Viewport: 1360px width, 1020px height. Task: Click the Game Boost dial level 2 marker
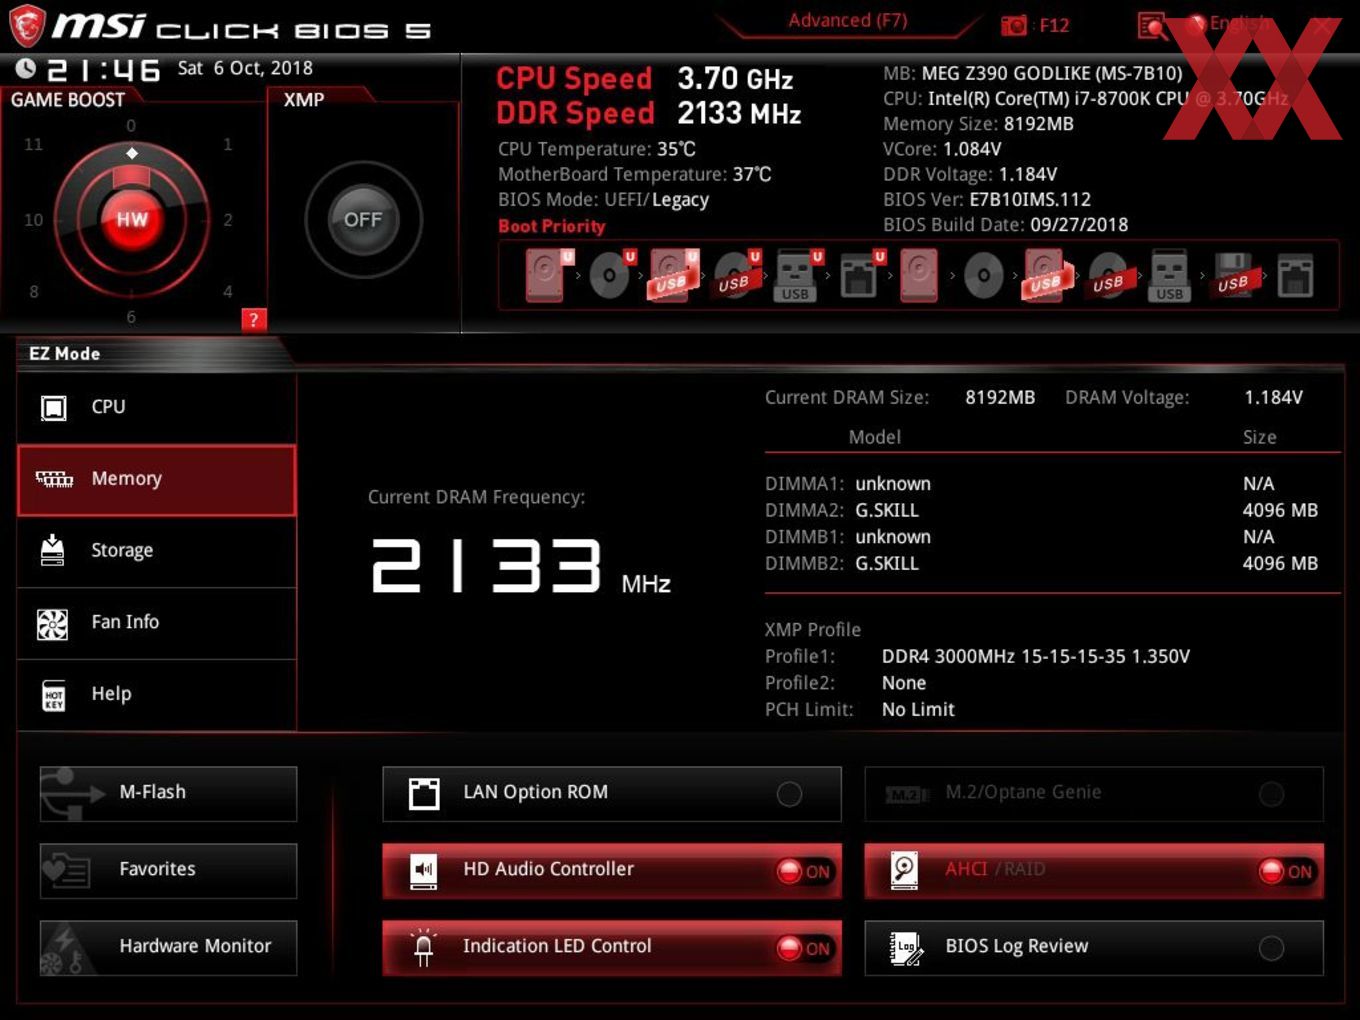click(x=228, y=220)
